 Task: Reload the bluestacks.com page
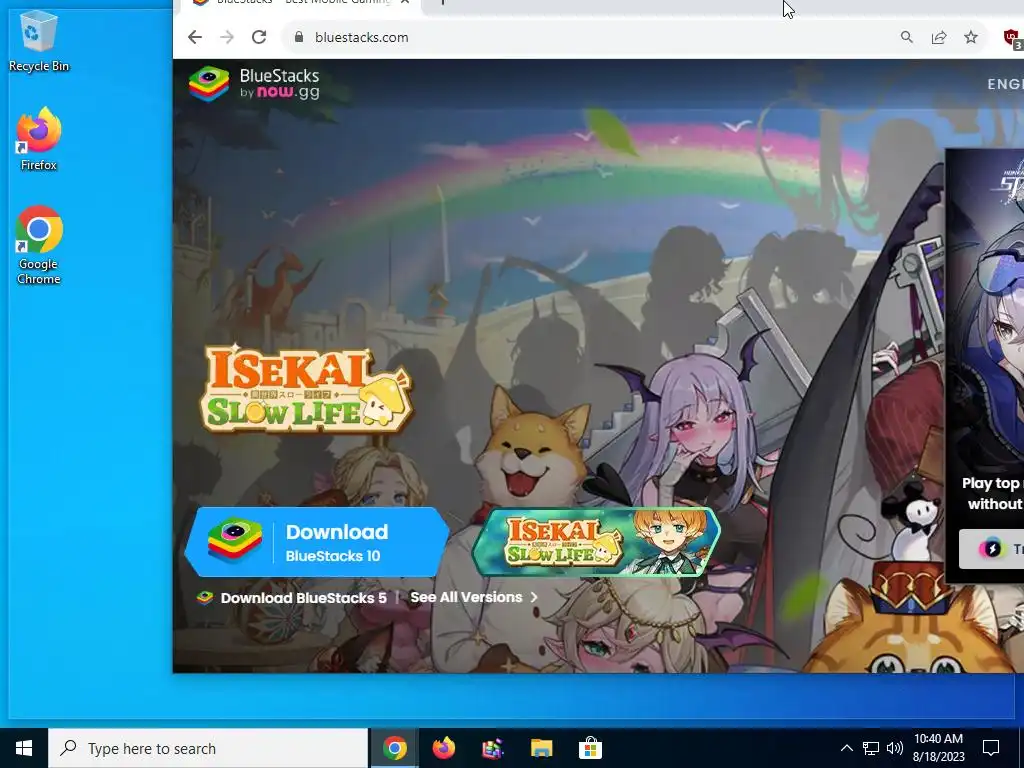[259, 37]
